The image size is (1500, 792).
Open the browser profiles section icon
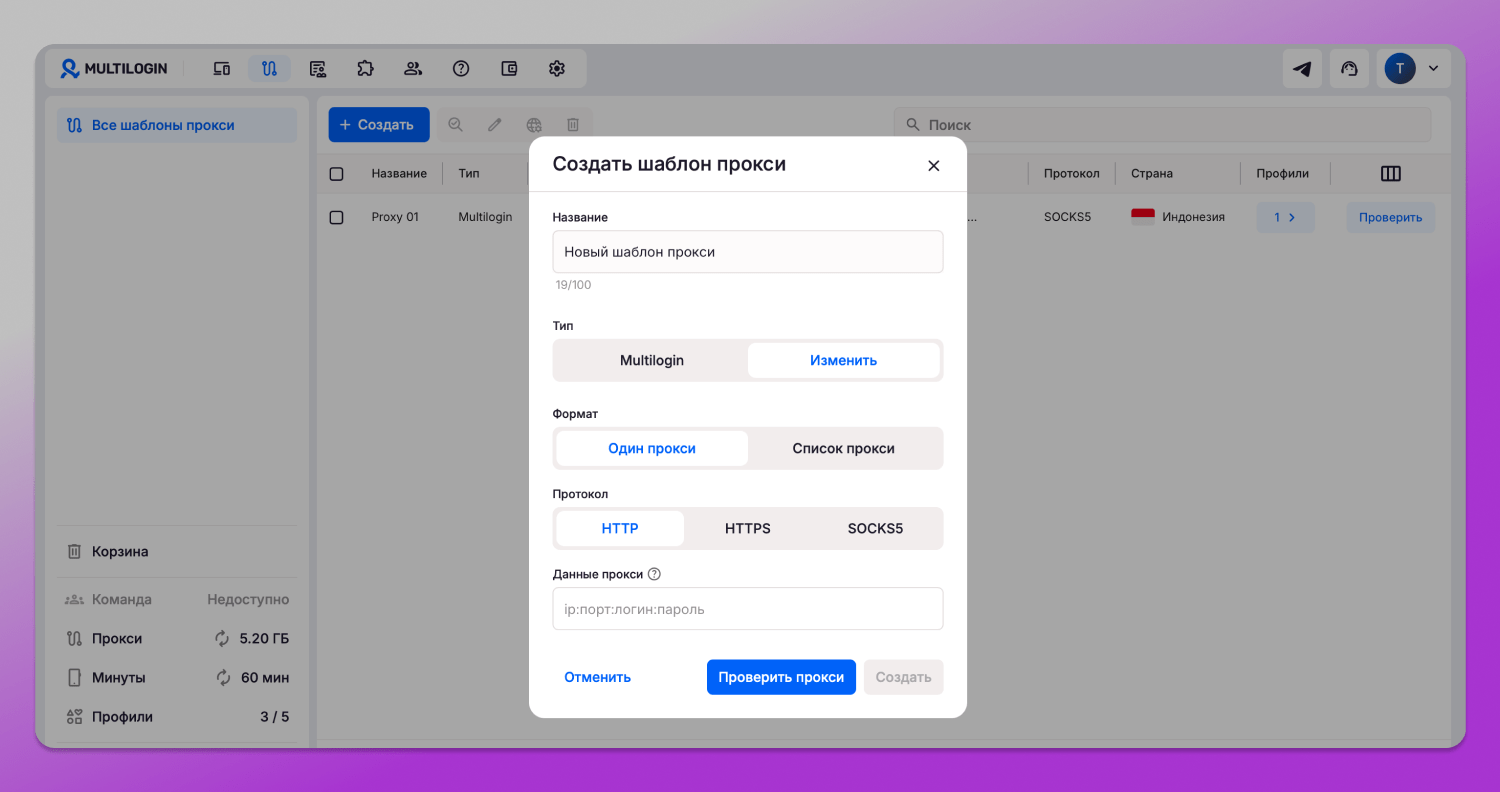coord(222,69)
